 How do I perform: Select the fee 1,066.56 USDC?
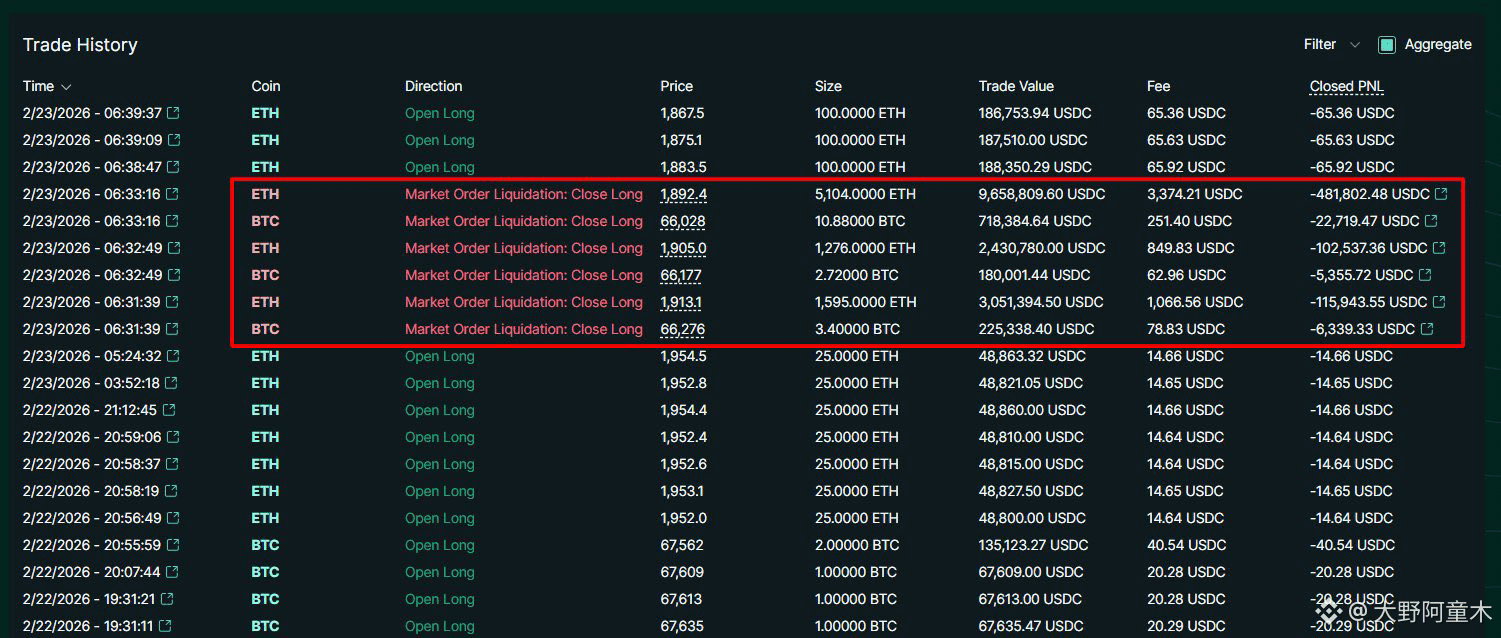1195,302
